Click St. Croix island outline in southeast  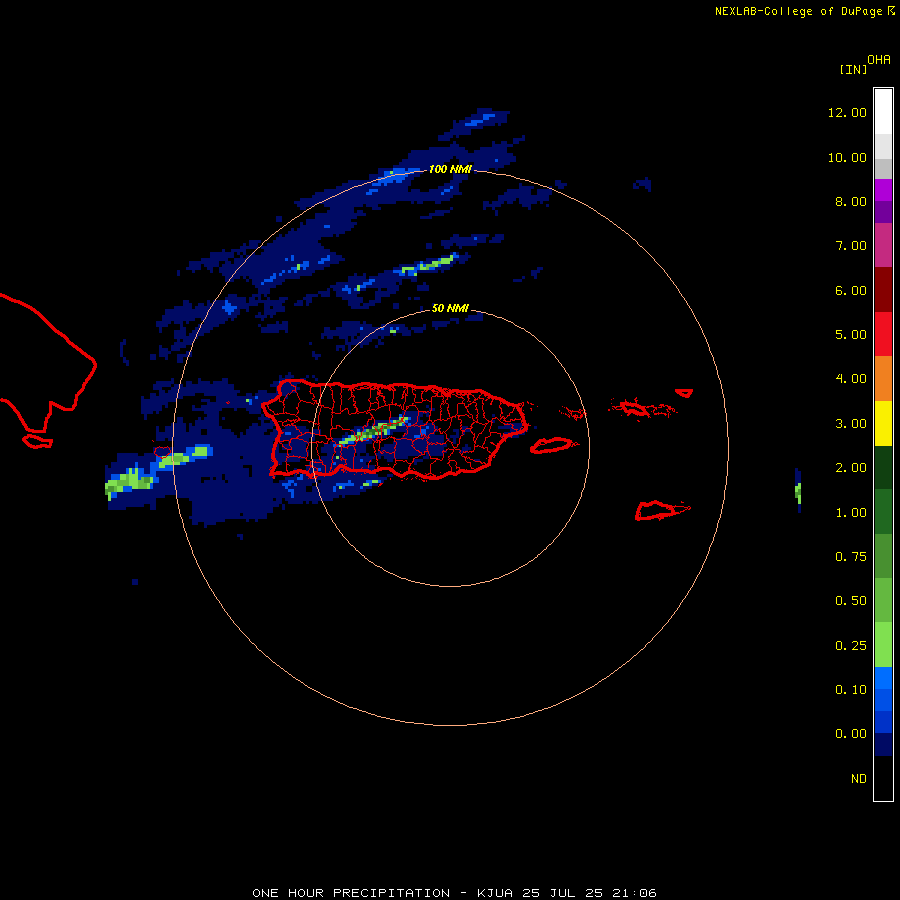pos(662,510)
